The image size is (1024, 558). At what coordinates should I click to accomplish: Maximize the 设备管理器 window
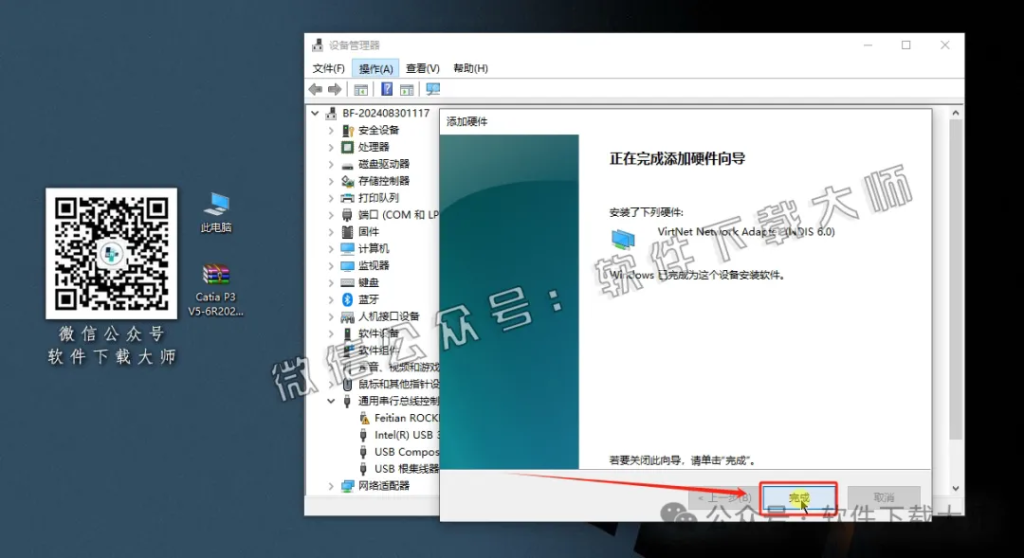pyautogui.click(x=906, y=45)
